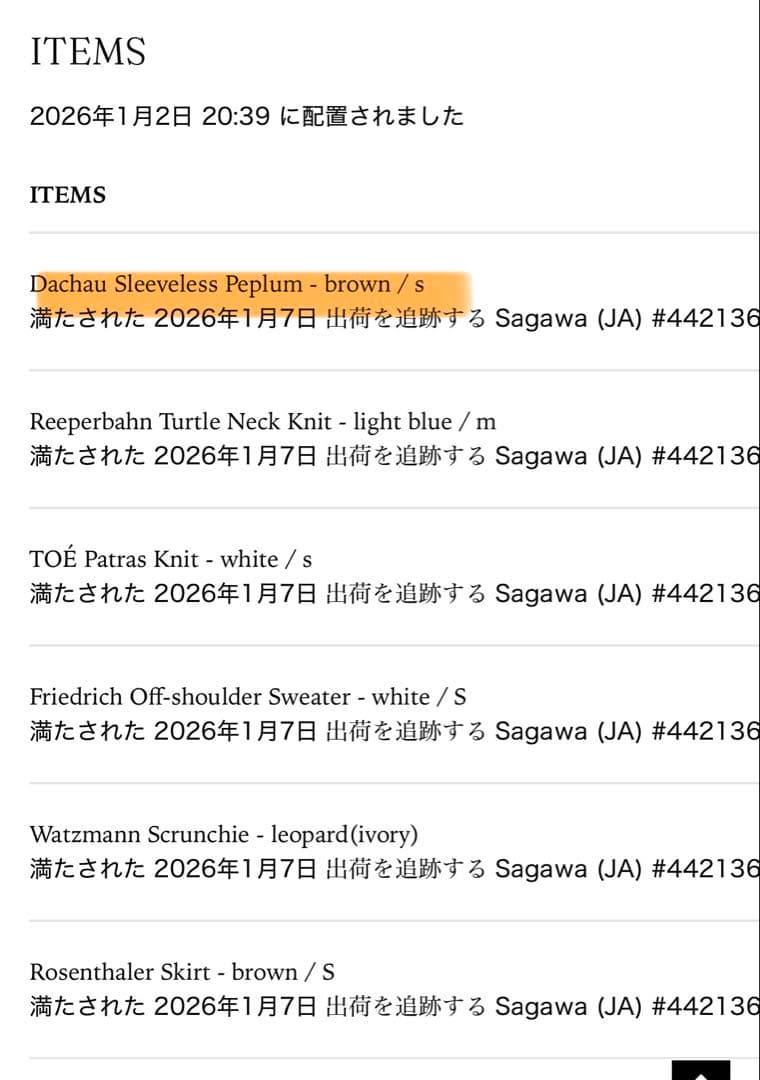The height and width of the screenshot is (1080, 760).
Task: Track shipment for Rosenthaler Skirt
Action: [405, 1006]
